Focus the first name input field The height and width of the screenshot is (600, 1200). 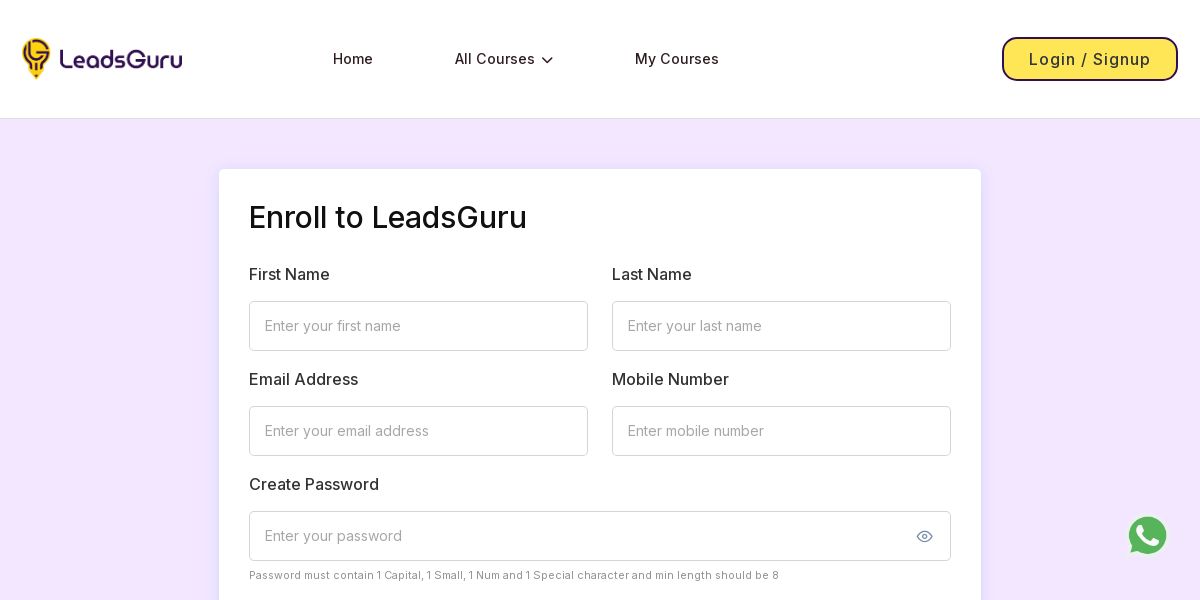pyautogui.click(x=418, y=326)
